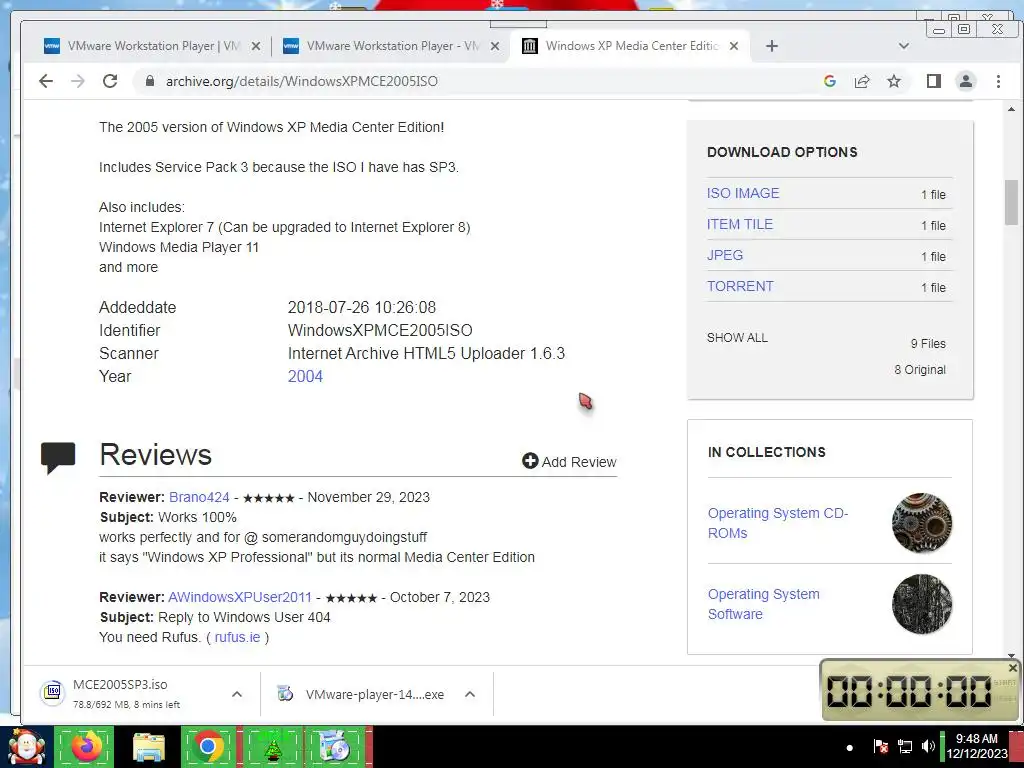Click the scrollbar down arrow
1024x768 pixels.
1011,655
